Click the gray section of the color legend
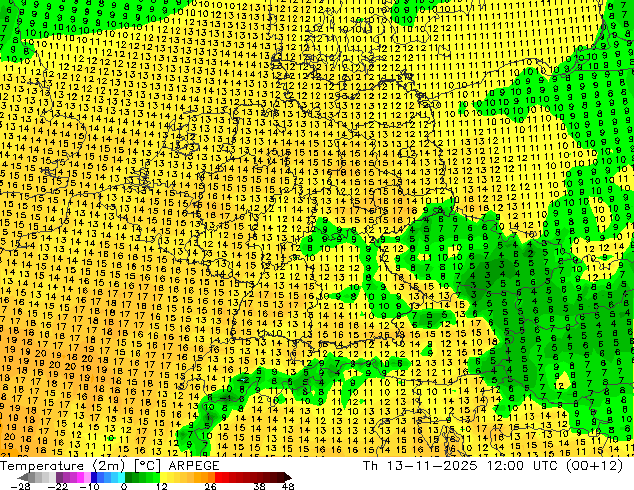The width and height of the screenshot is (634, 490). [38, 477]
